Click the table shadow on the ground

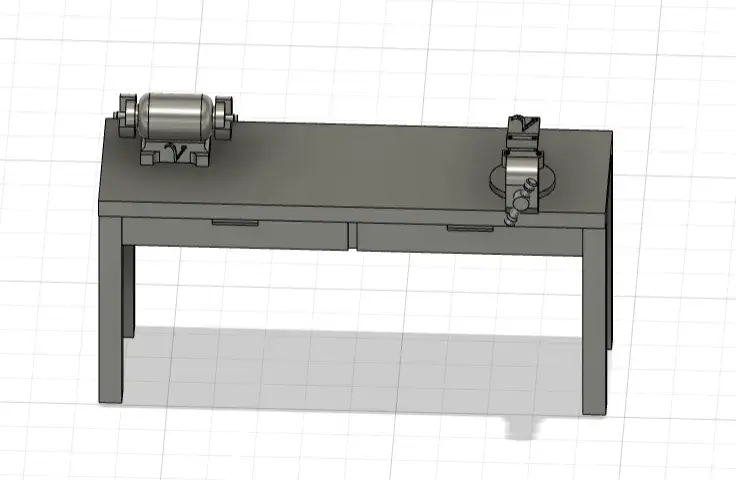coord(352,371)
